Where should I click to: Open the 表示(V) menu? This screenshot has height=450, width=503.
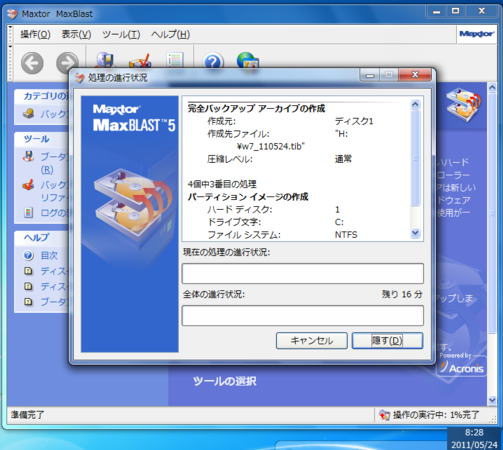(76, 34)
